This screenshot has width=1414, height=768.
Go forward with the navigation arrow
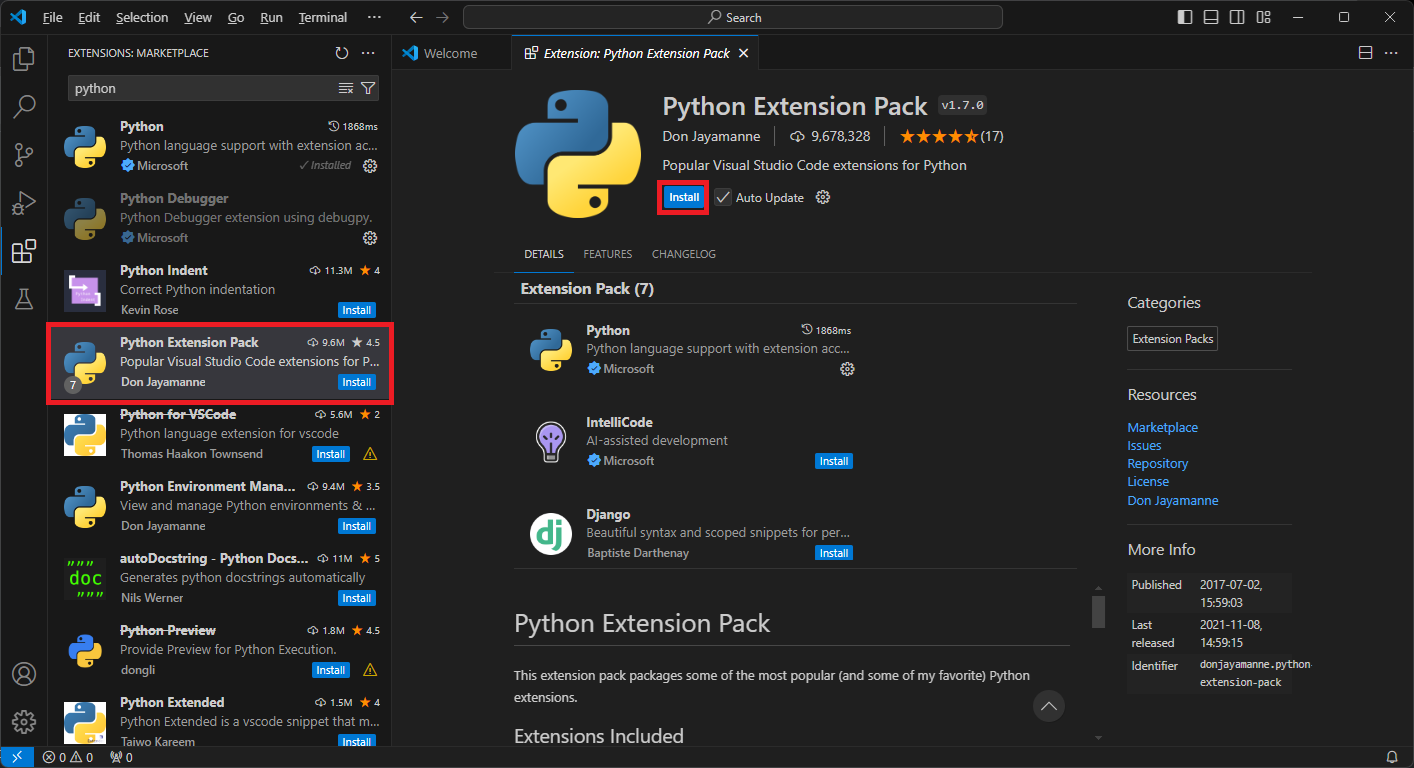[443, 17]
